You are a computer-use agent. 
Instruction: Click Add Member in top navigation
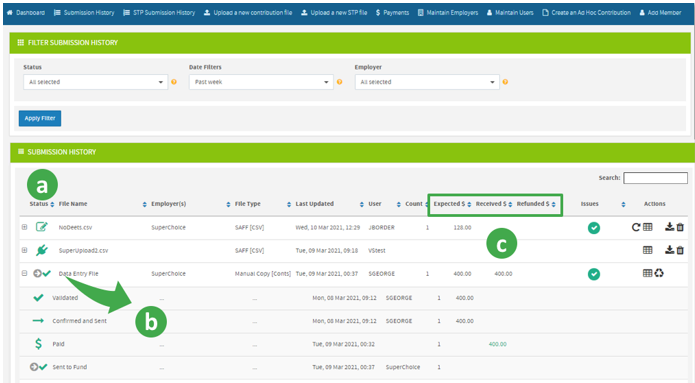(660, 12)
